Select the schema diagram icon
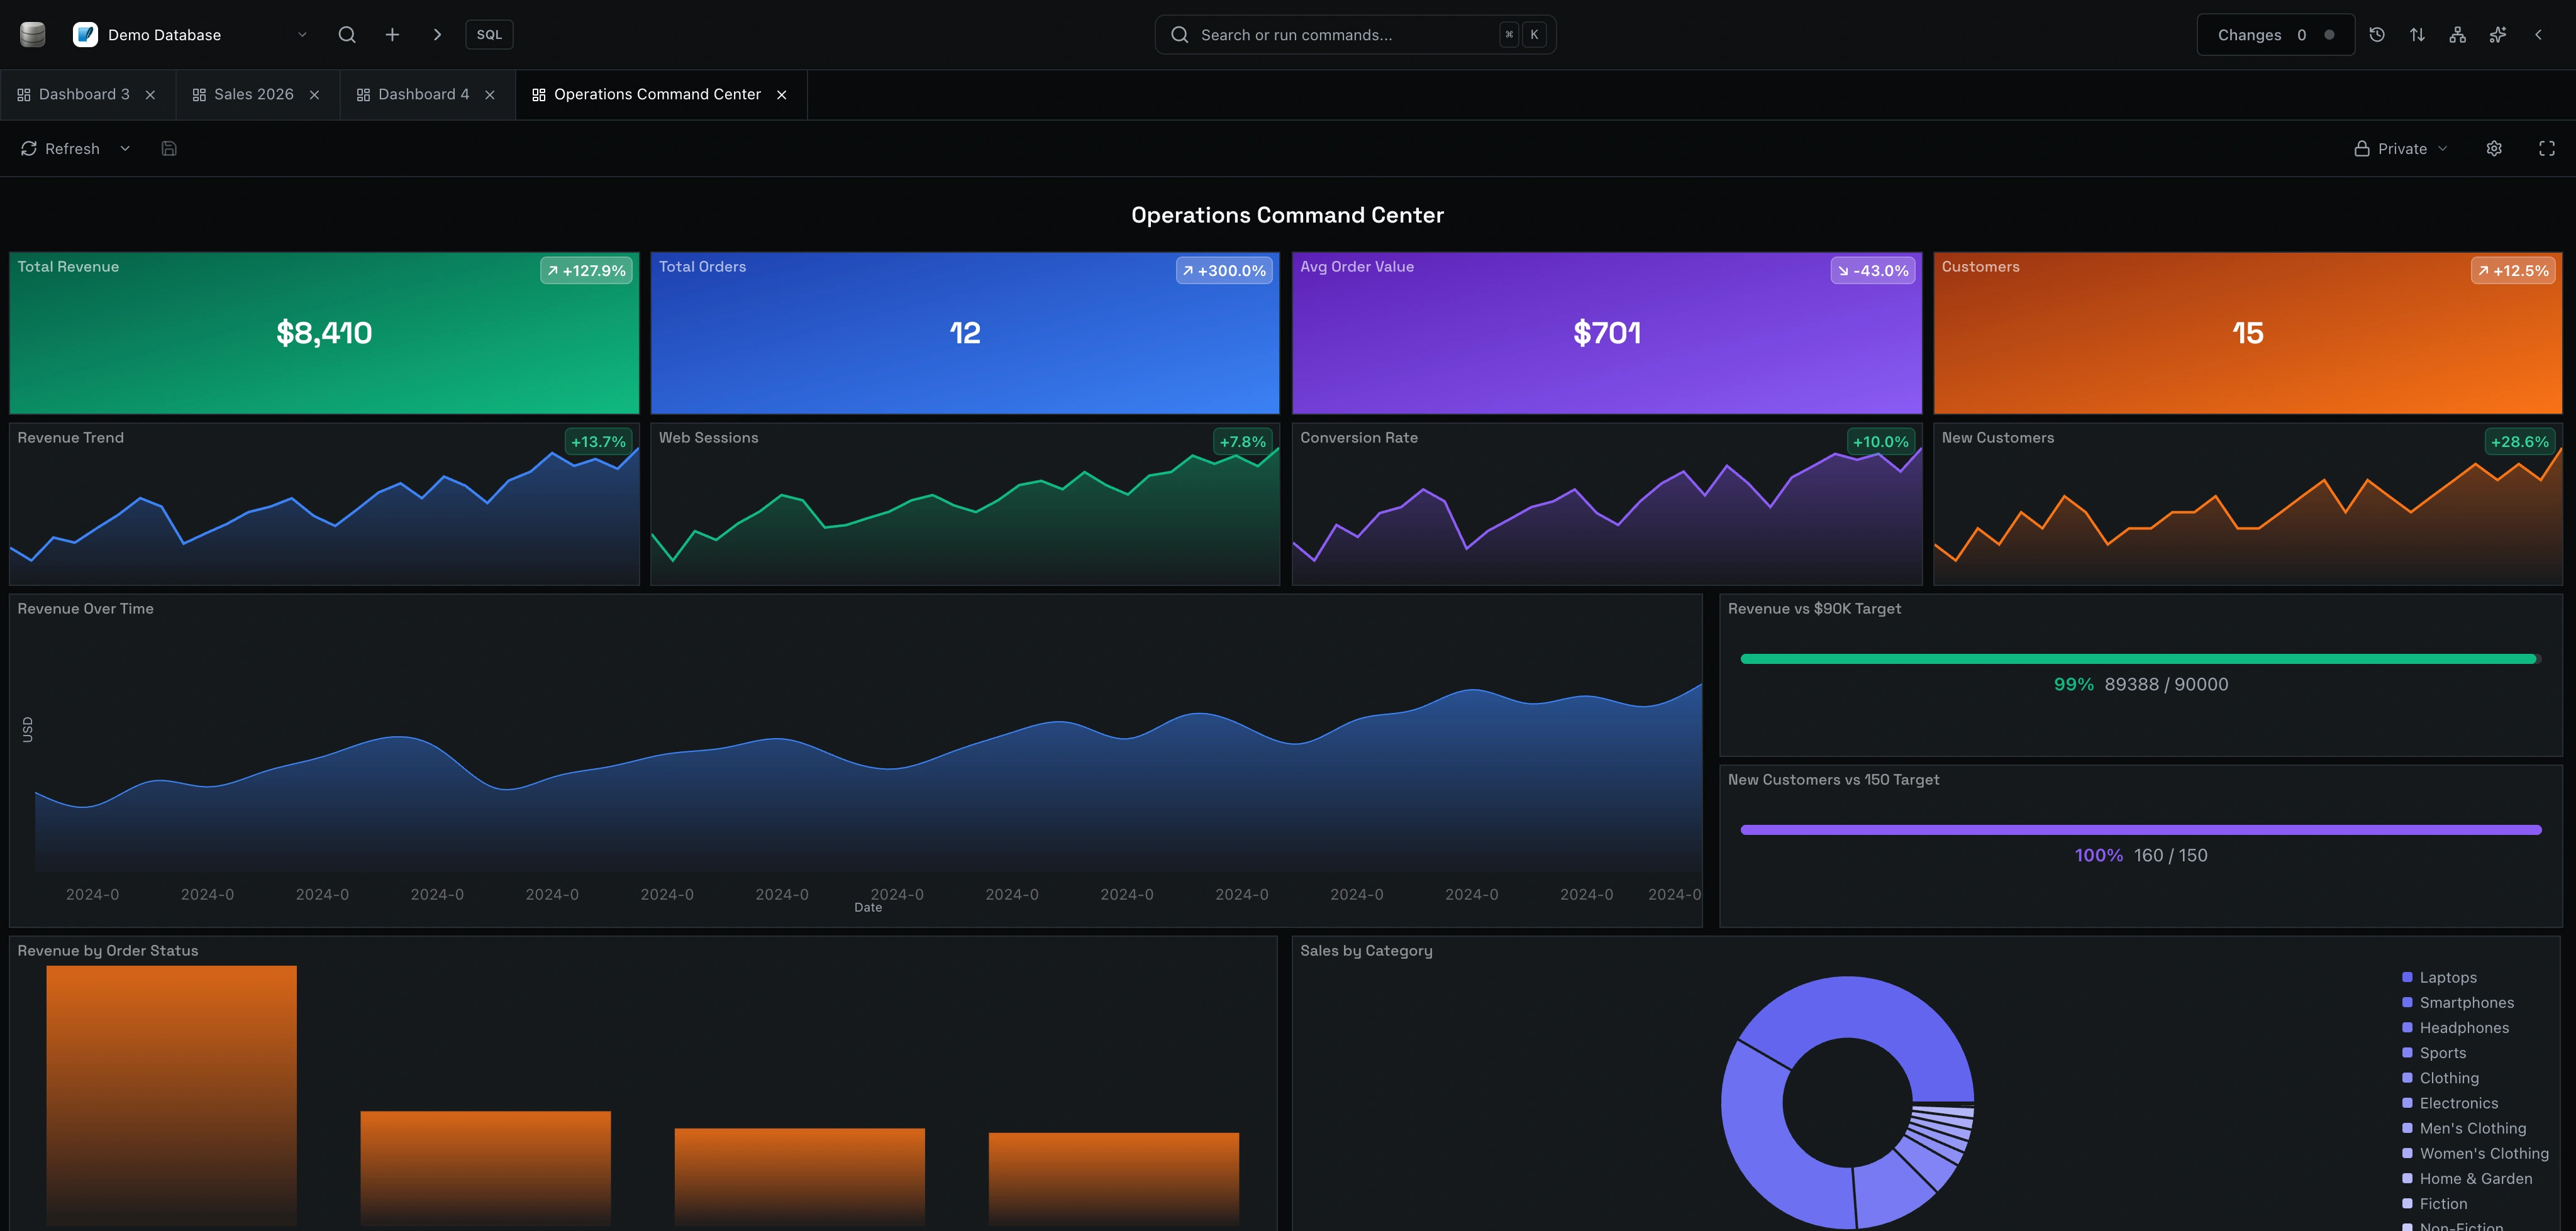Screen dimensions: 2576x1231 click(2457, 33)
